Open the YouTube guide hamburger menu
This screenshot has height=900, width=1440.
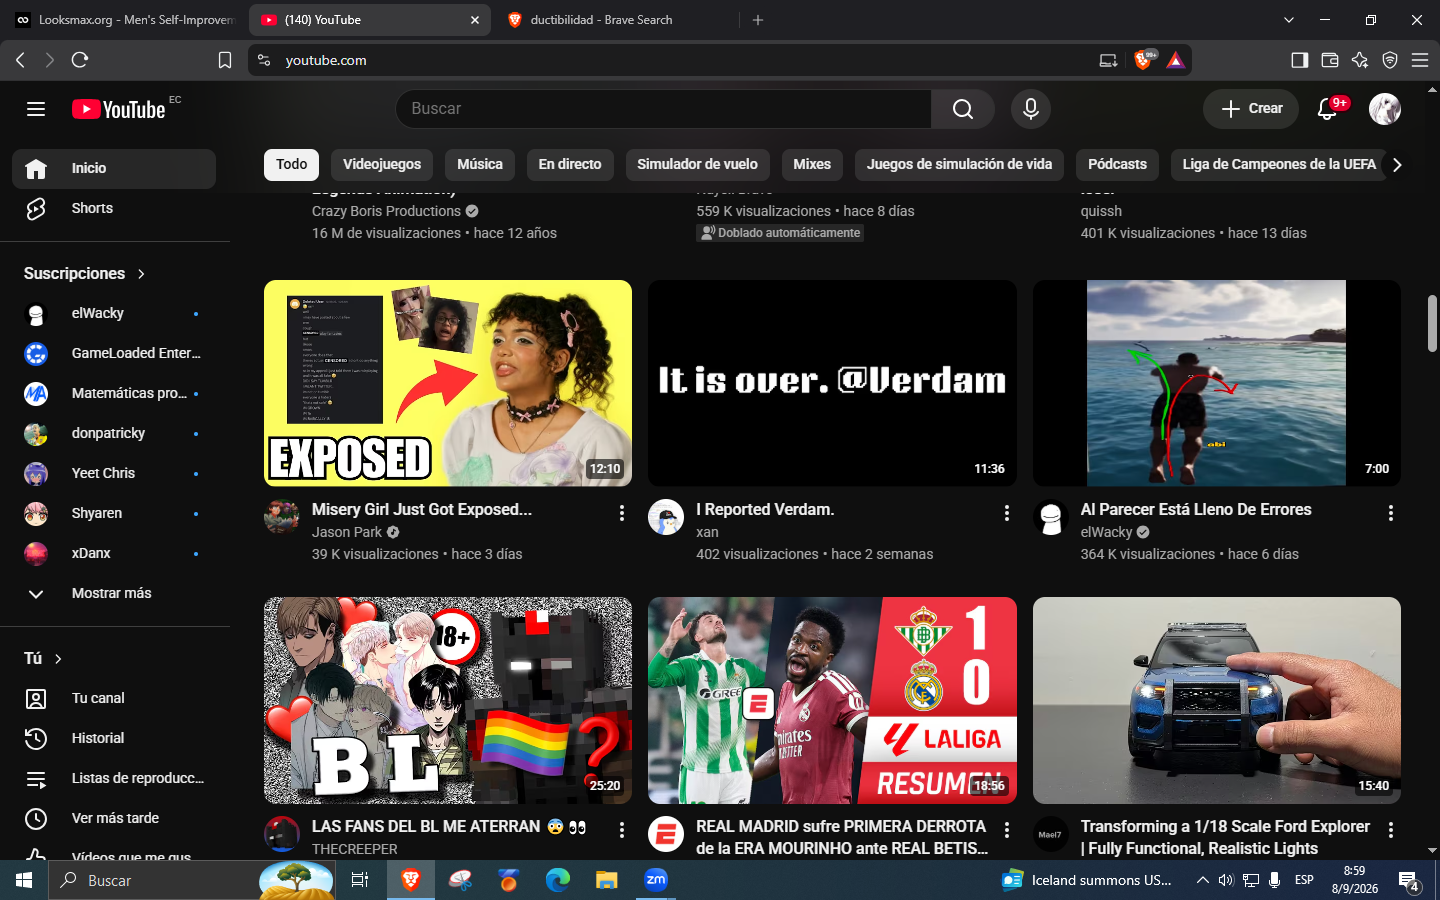point(36,109)
